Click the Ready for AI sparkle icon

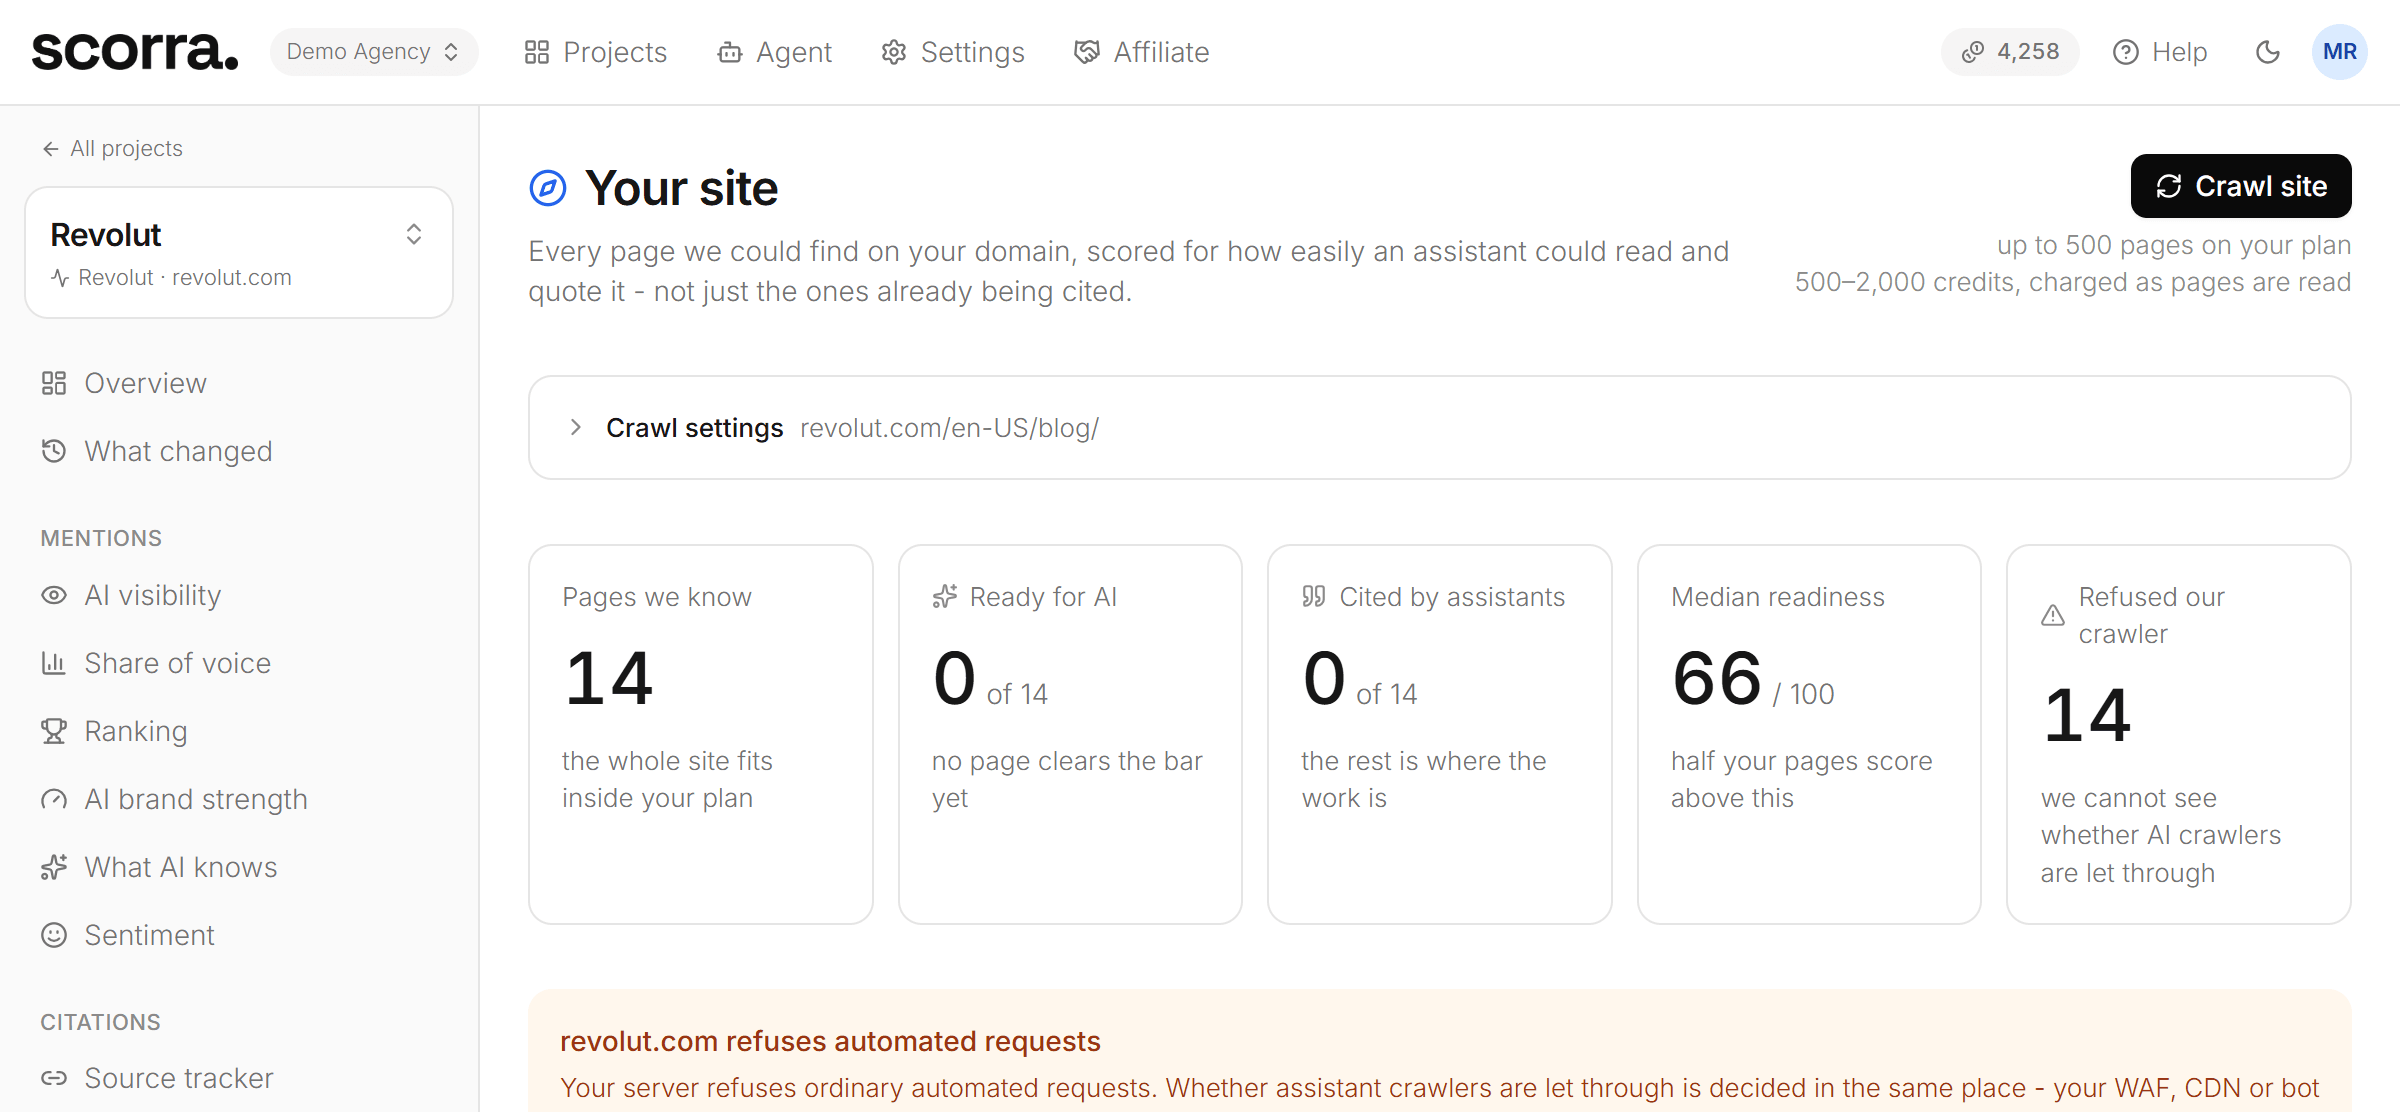[x=945, y=597]
